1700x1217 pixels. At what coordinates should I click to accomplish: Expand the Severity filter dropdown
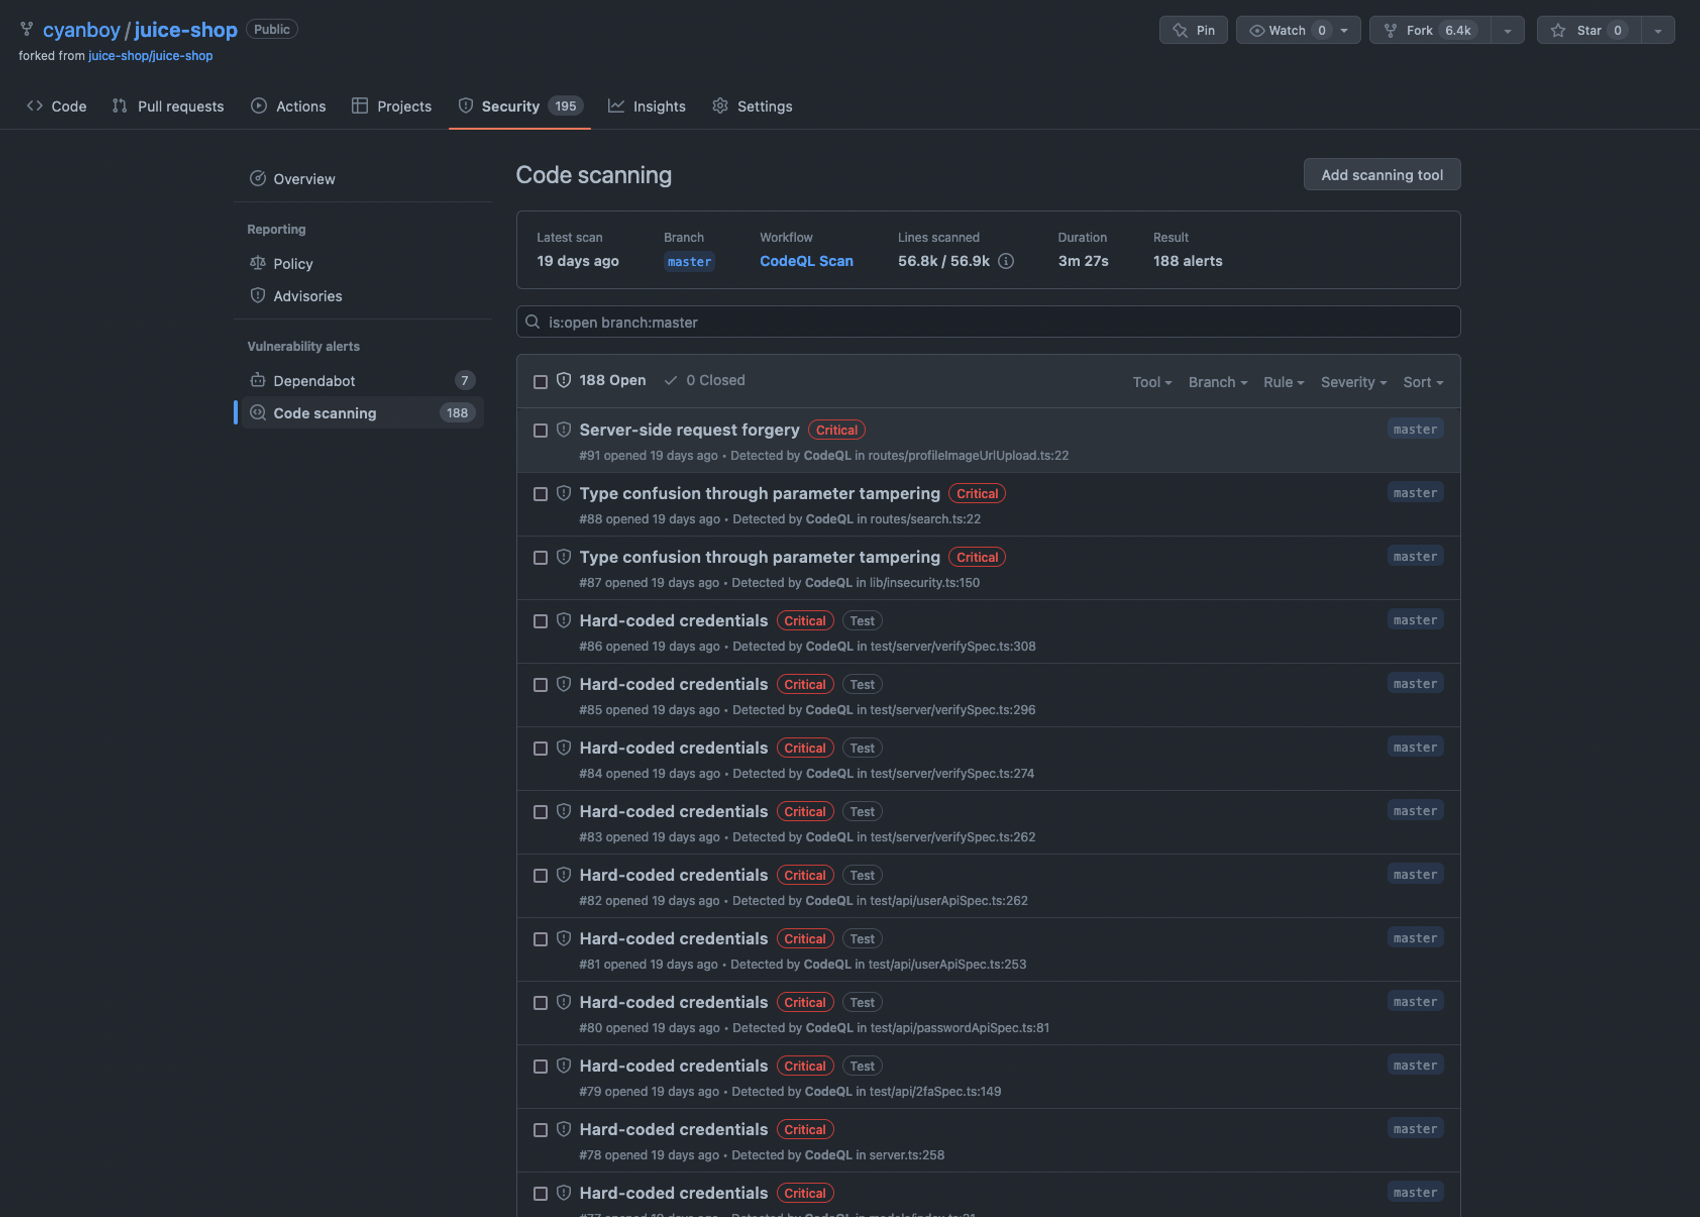pyautogui.click(x=1353, y=382)
